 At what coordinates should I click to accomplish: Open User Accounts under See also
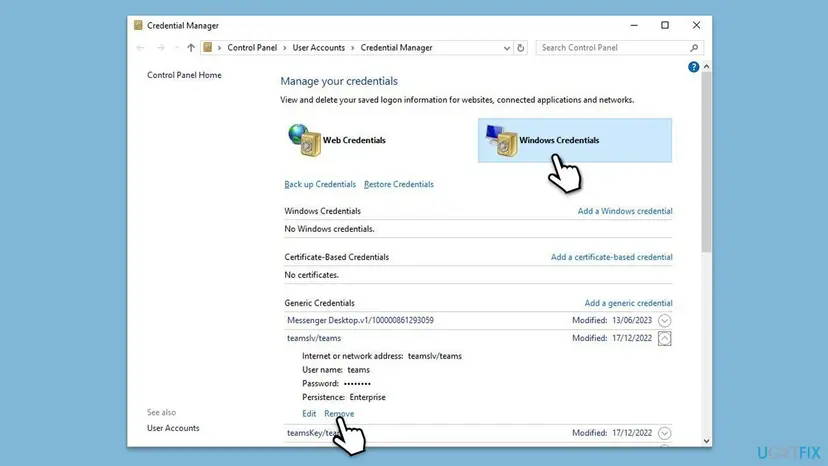click(173, 428)
